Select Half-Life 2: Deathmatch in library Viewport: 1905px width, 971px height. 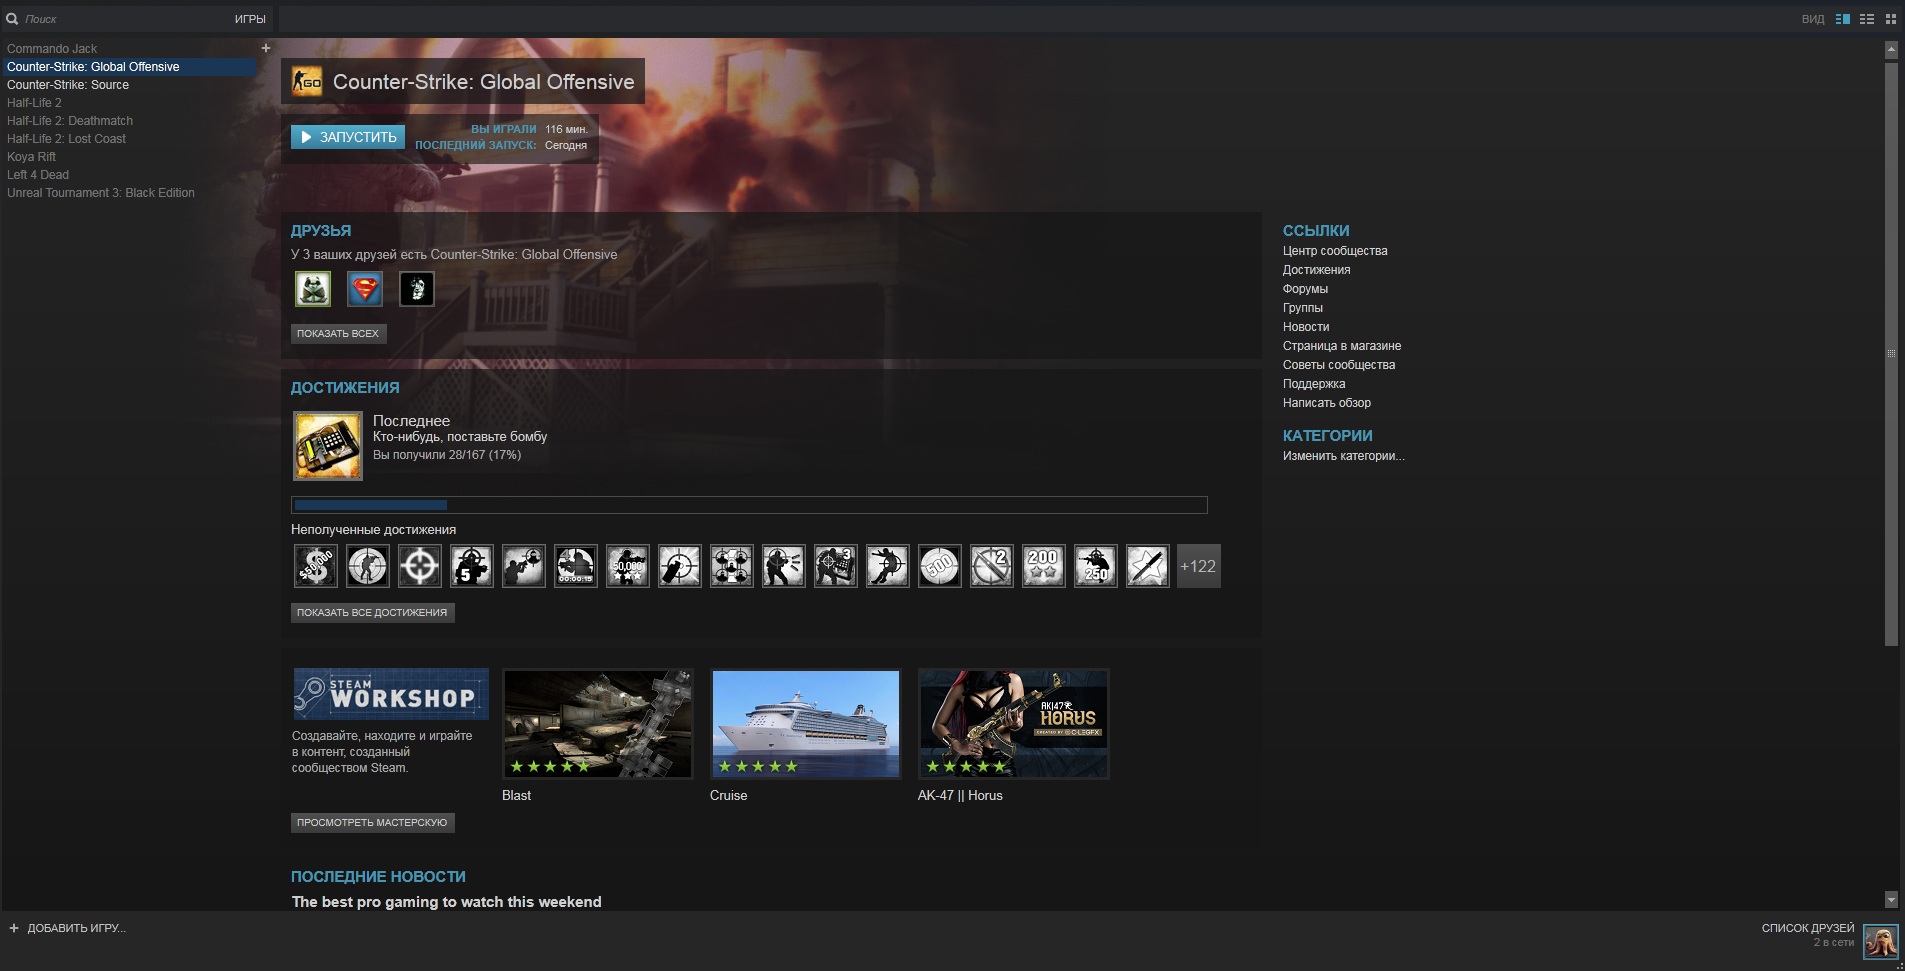pos(70,121)
